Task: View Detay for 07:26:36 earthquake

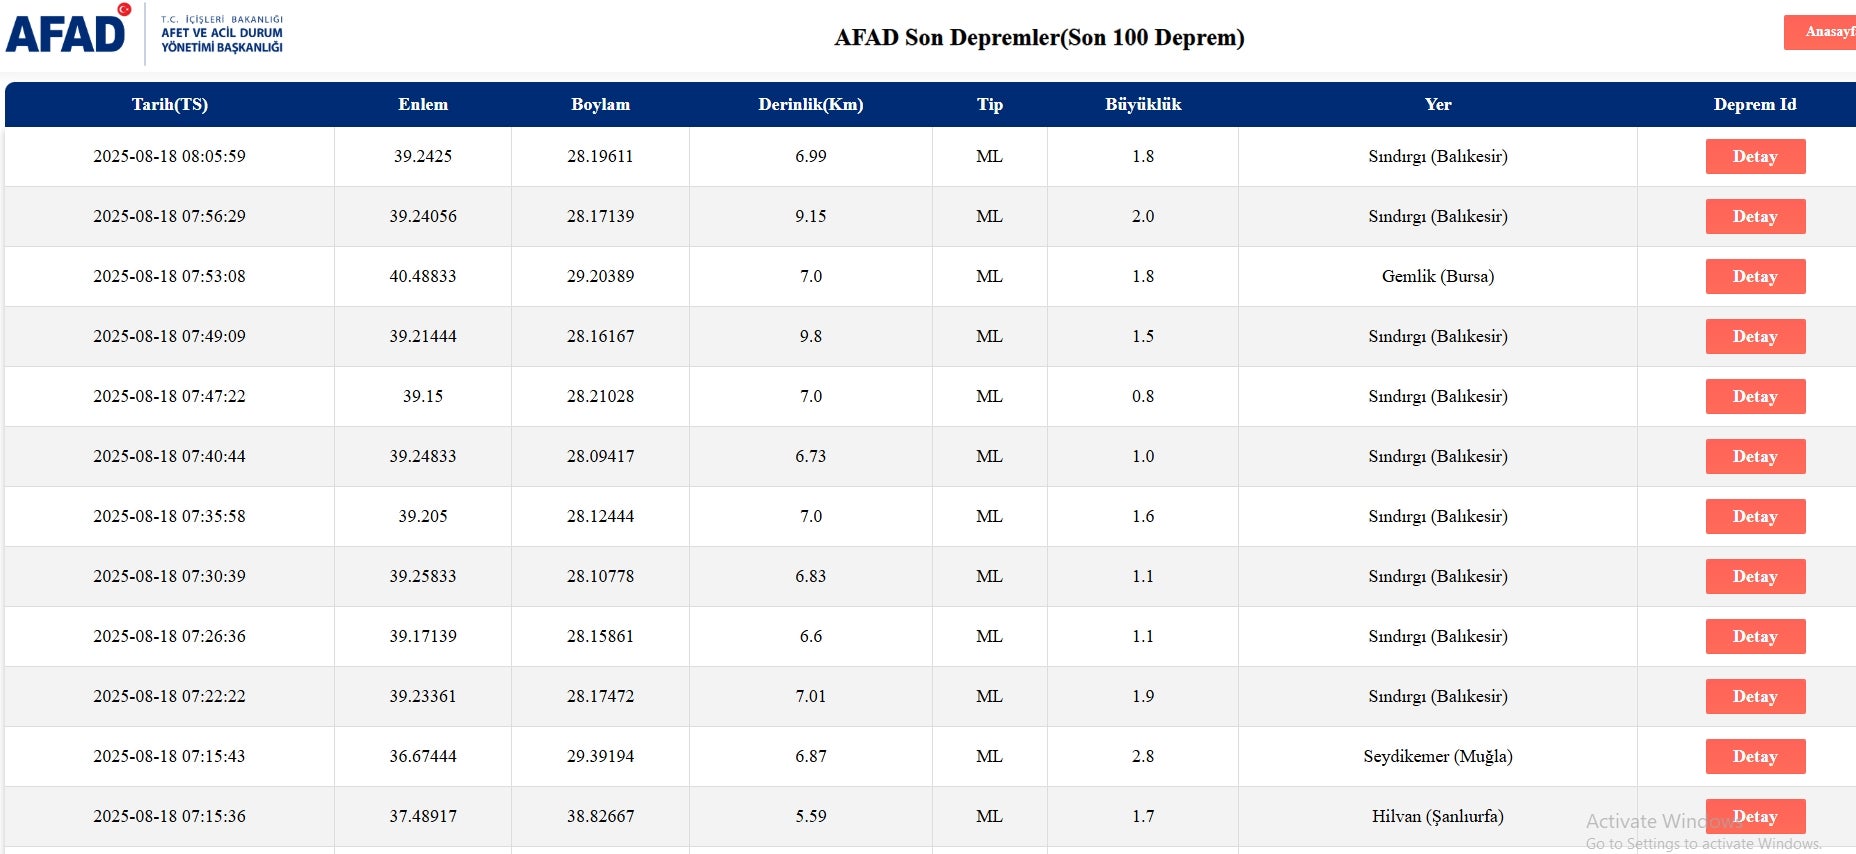Action: click(1754, 637)
